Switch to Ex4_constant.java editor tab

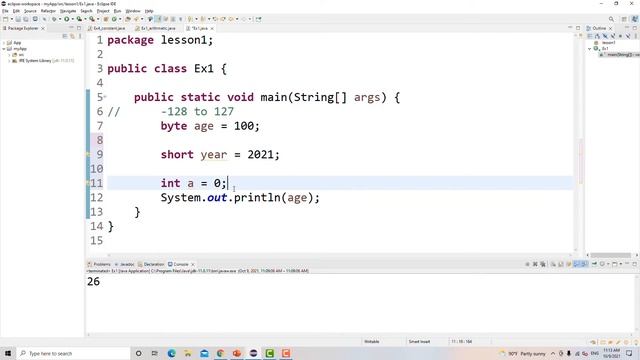[107, 28]
